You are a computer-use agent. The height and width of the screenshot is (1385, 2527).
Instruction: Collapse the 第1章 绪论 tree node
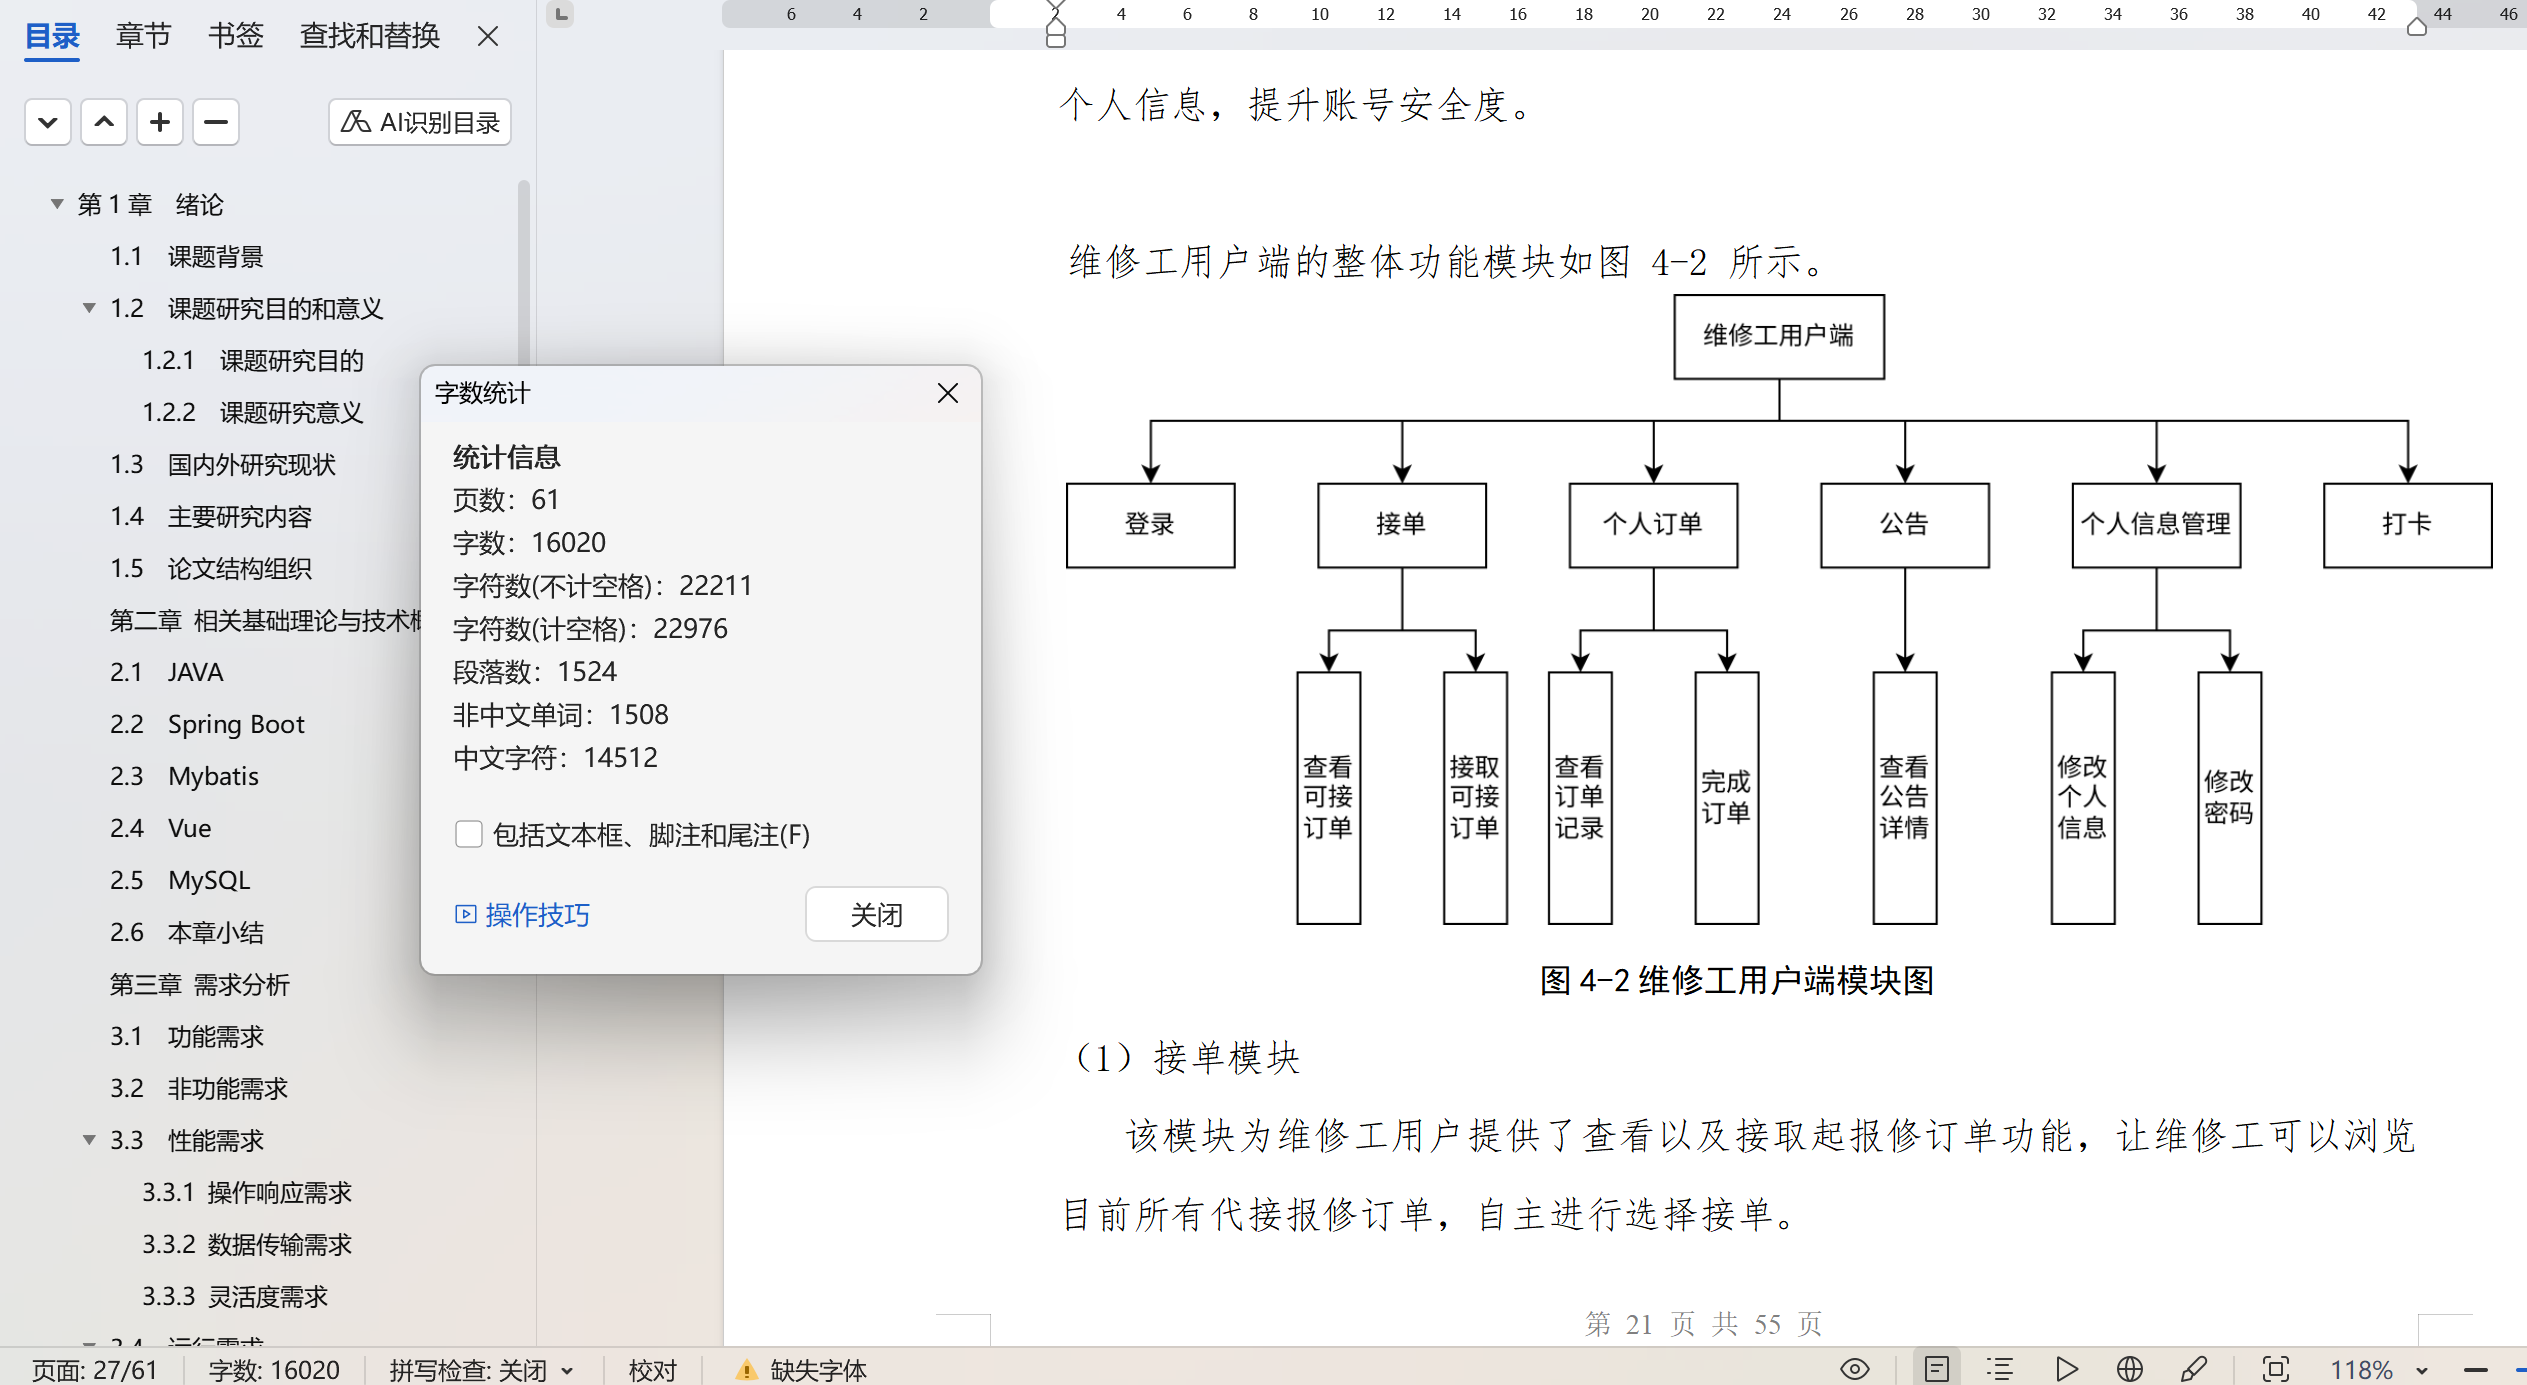57,204
